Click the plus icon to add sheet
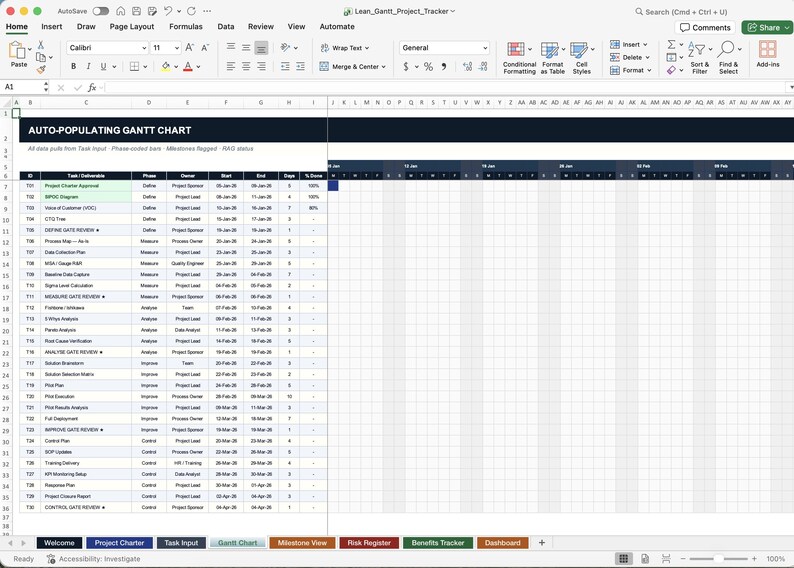Viewport: 794px width, 568px height. click(x=542, y=543)
